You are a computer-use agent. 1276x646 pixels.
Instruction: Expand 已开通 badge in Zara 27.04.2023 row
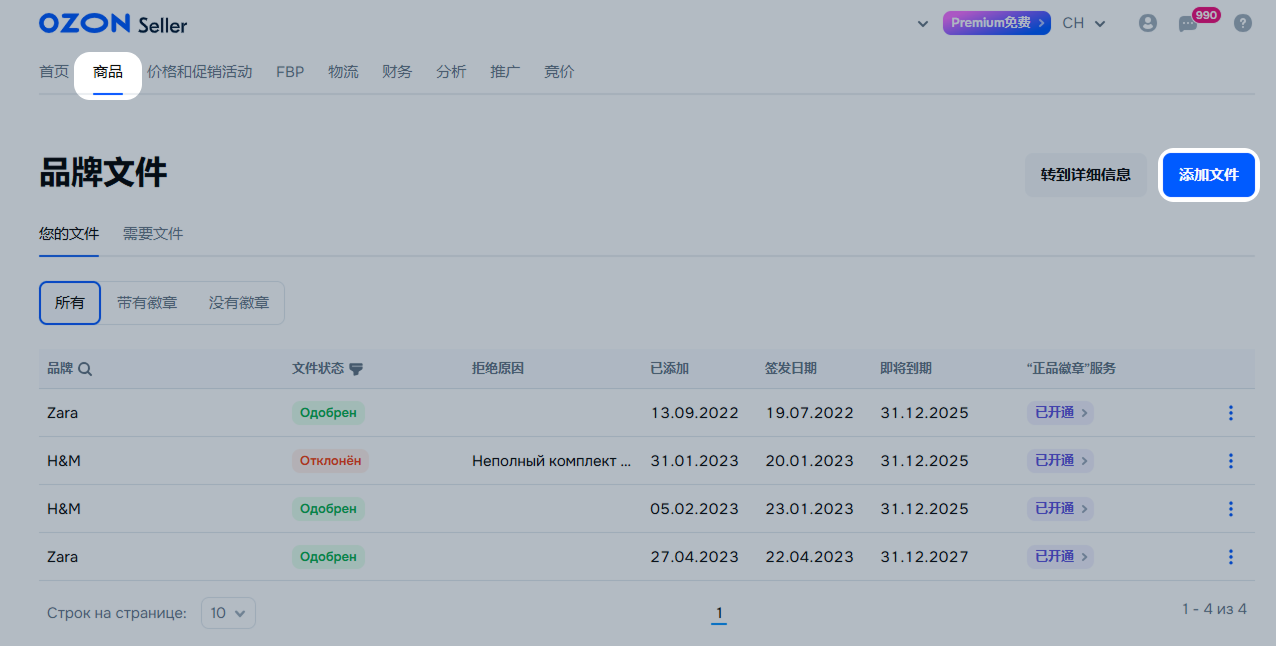pyautogui.click(x=1060, y=556)
